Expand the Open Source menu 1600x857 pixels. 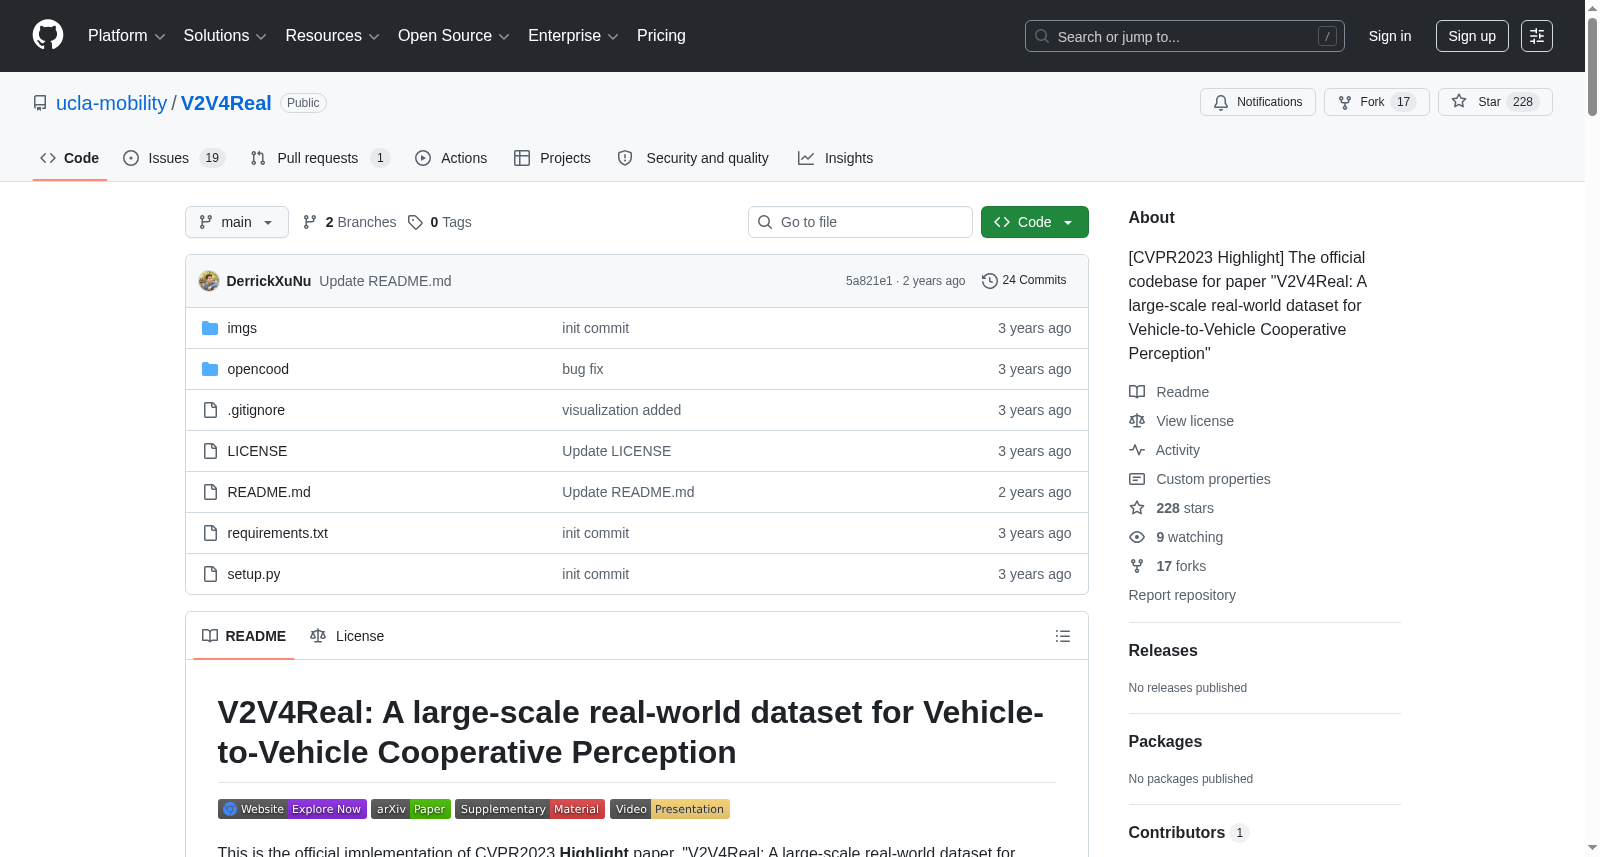point(454,36)
